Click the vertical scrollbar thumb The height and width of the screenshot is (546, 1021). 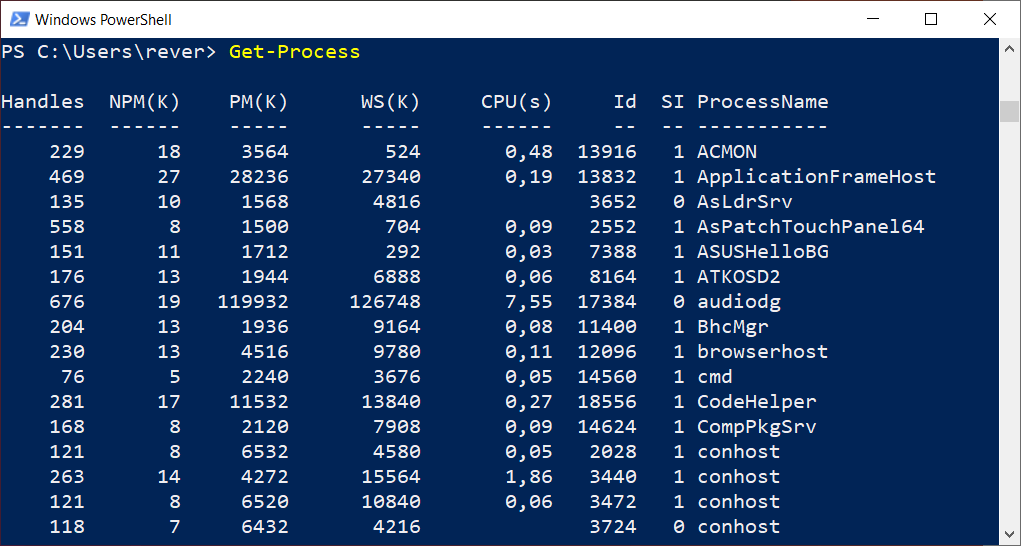pos(1009,111)
